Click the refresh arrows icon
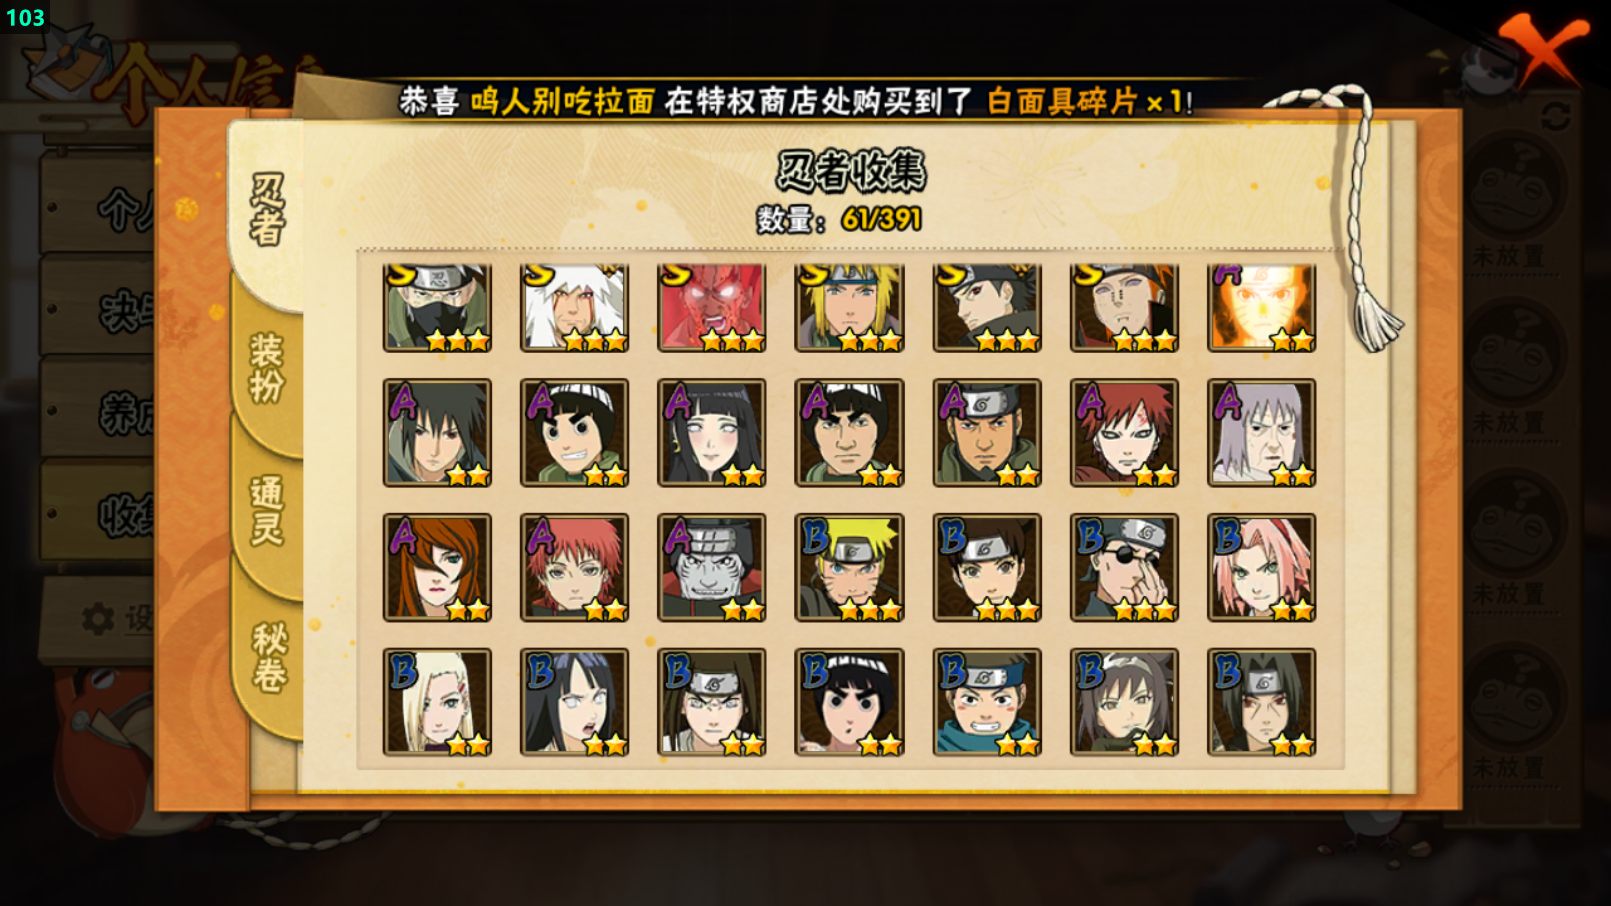Viewport: 1611px width, 906px height. pos(1555,117)
